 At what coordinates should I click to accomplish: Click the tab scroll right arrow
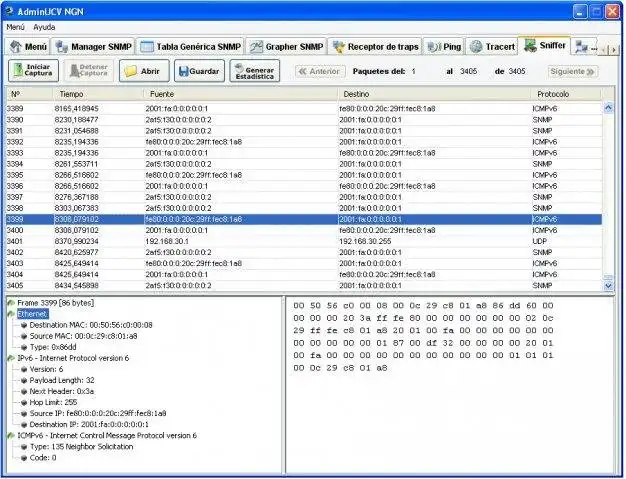click(614, 49)
